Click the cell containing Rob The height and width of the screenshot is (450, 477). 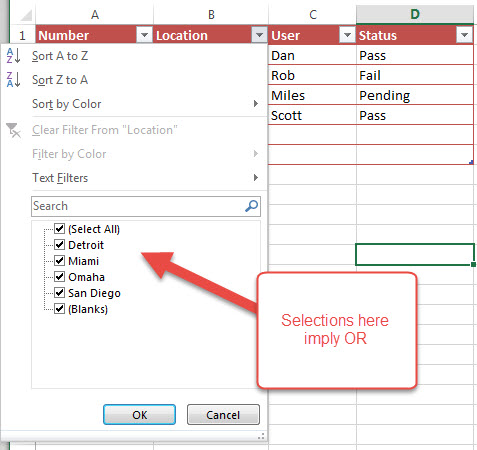pyautogui.click(x=312, y=75)
